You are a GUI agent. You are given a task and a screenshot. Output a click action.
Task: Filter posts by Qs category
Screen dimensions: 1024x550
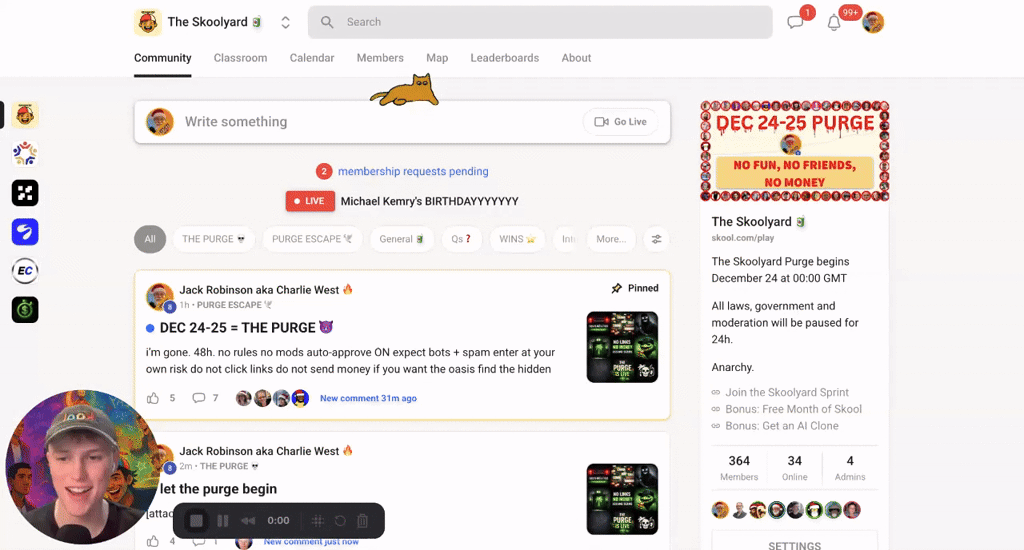click(461, 239)
